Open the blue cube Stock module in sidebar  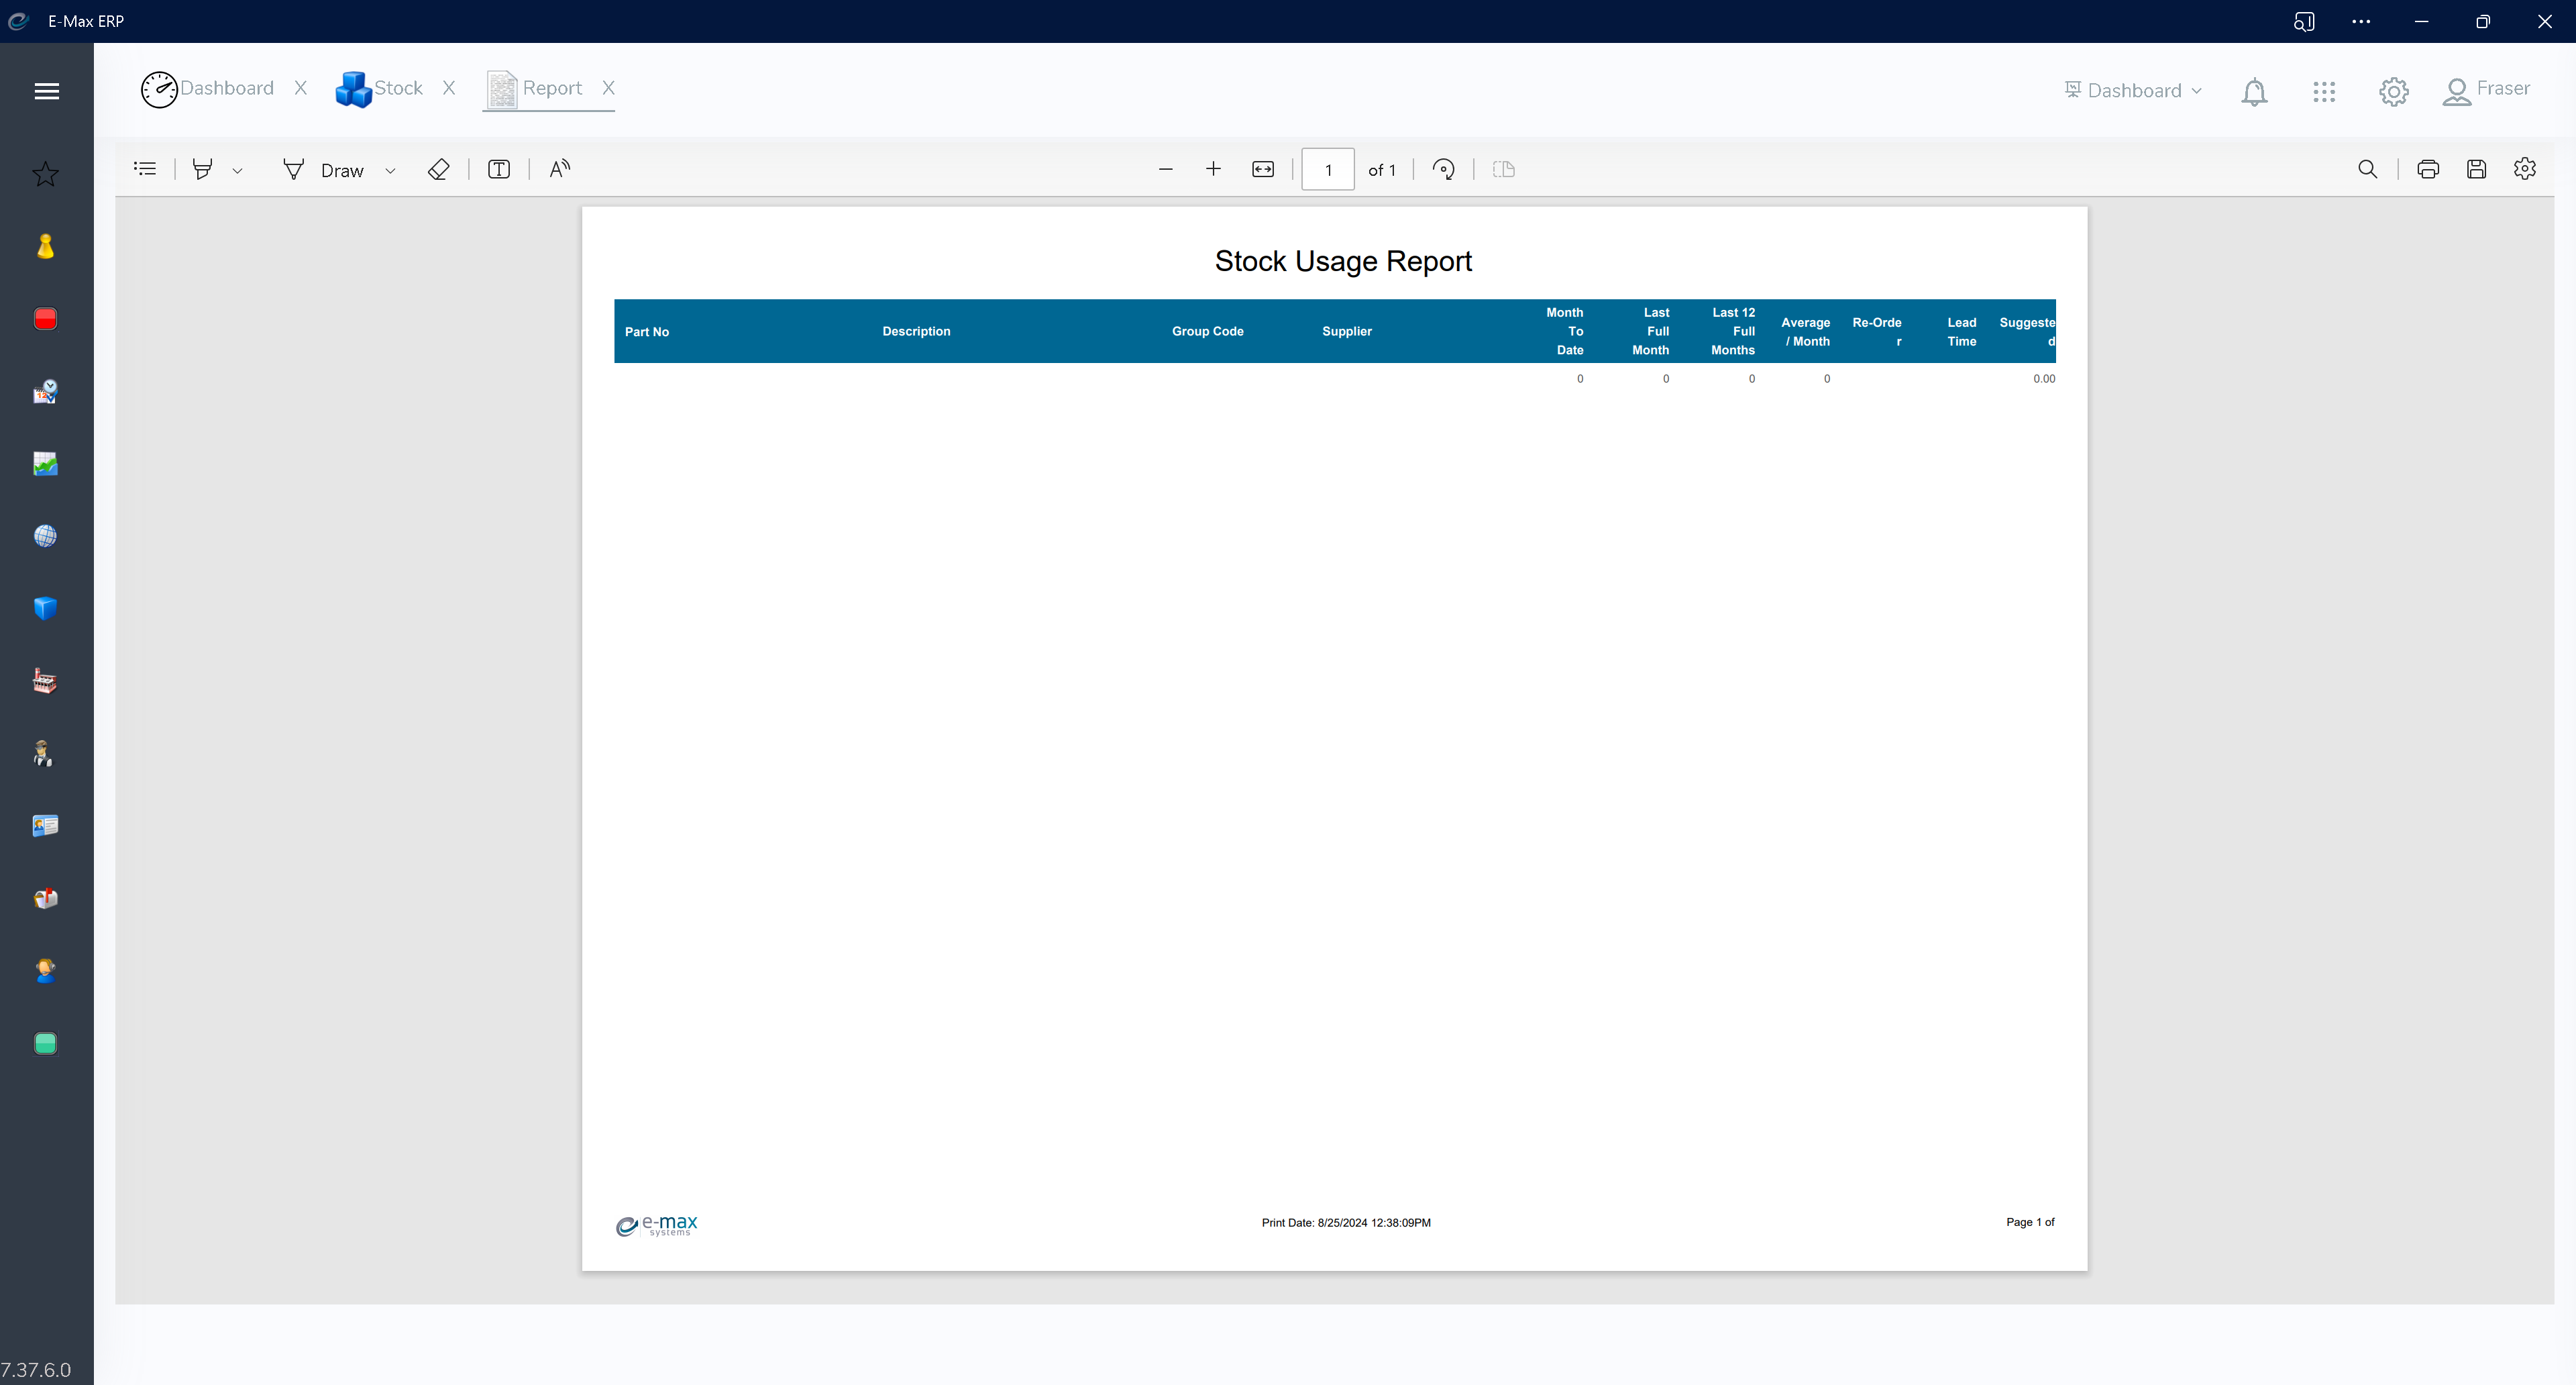[45, 608]
